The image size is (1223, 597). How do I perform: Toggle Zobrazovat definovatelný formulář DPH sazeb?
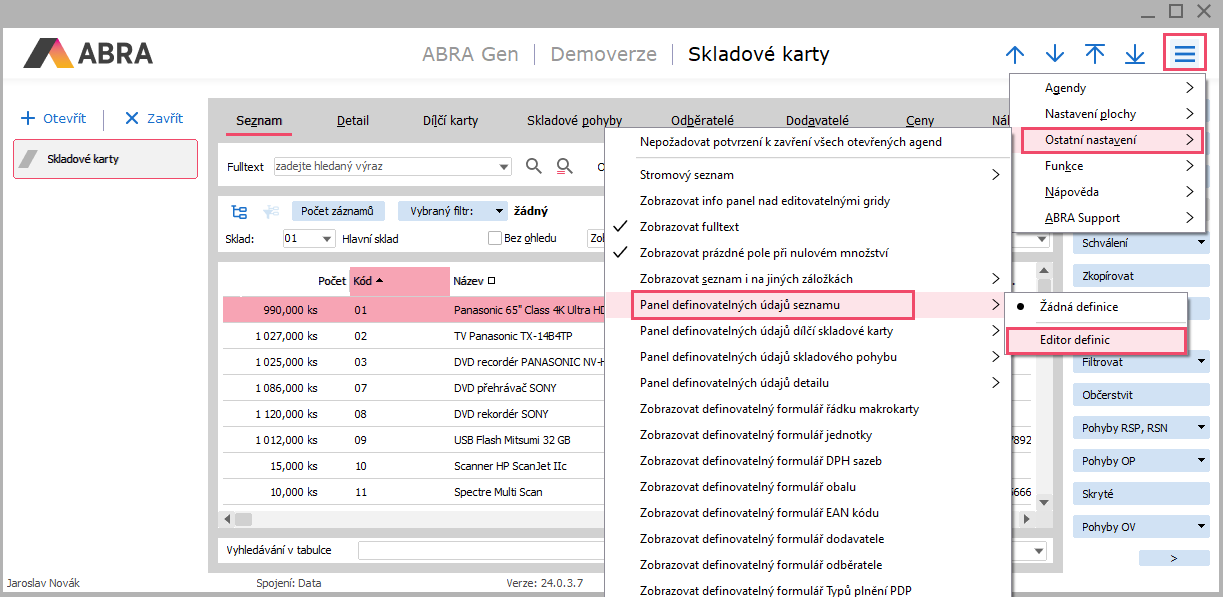click(807, 461)
